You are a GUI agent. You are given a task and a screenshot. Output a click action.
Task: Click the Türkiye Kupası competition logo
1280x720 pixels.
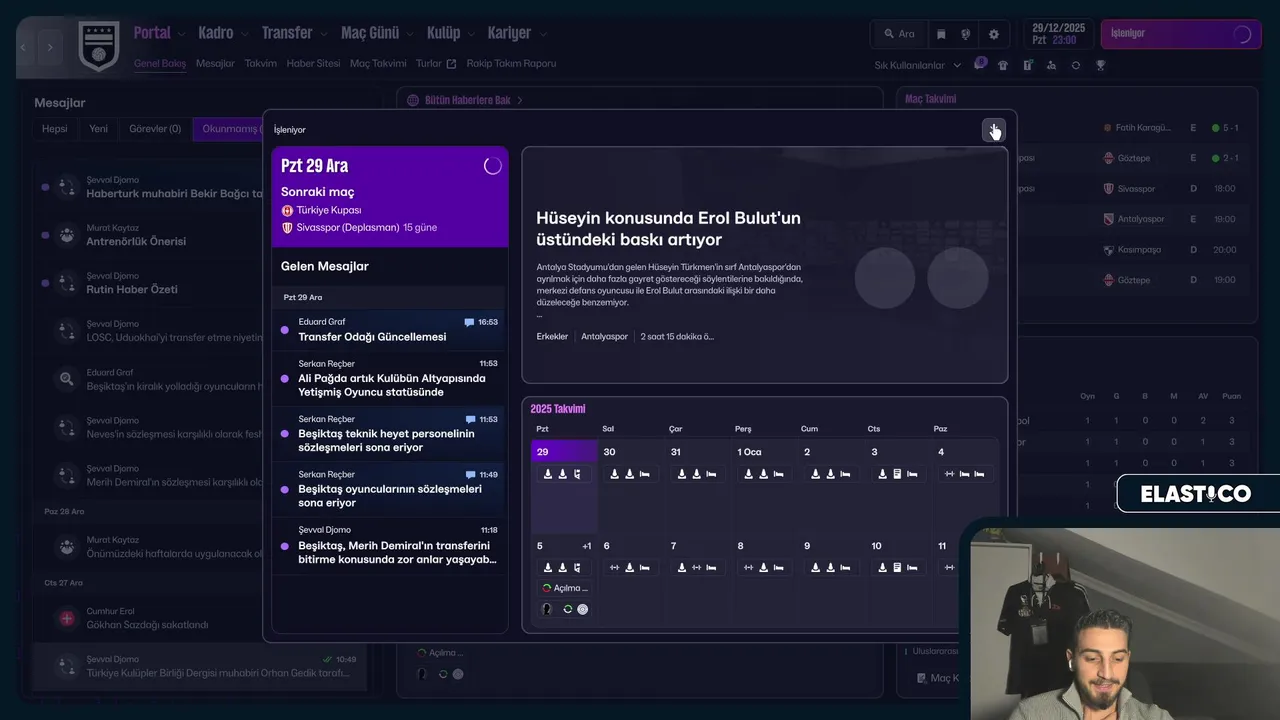click(287, 210)
